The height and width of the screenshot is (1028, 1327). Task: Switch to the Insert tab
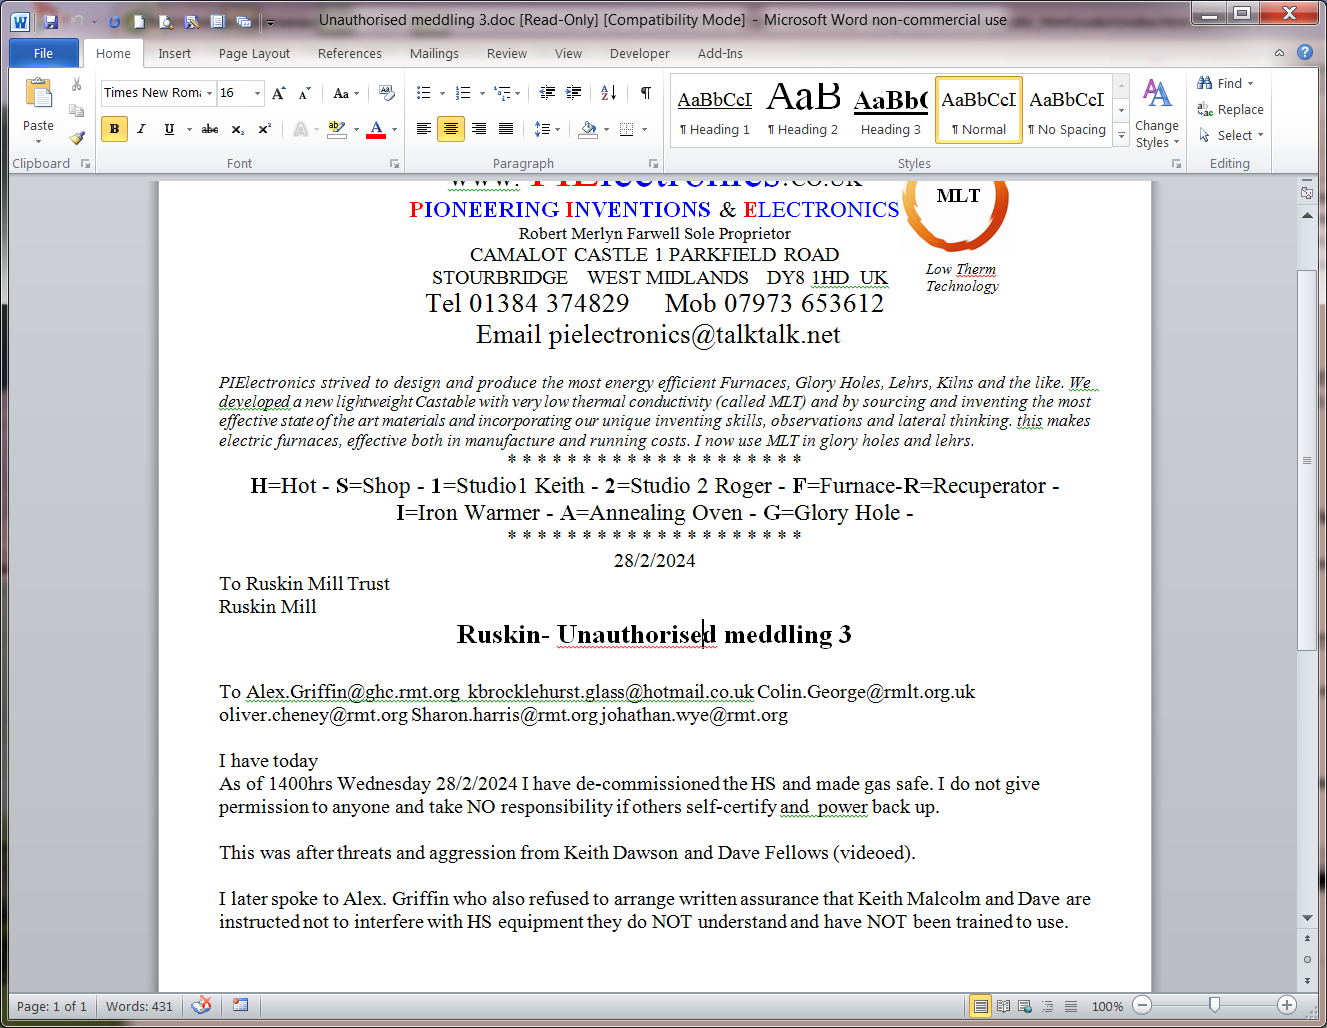pos(174,53)
